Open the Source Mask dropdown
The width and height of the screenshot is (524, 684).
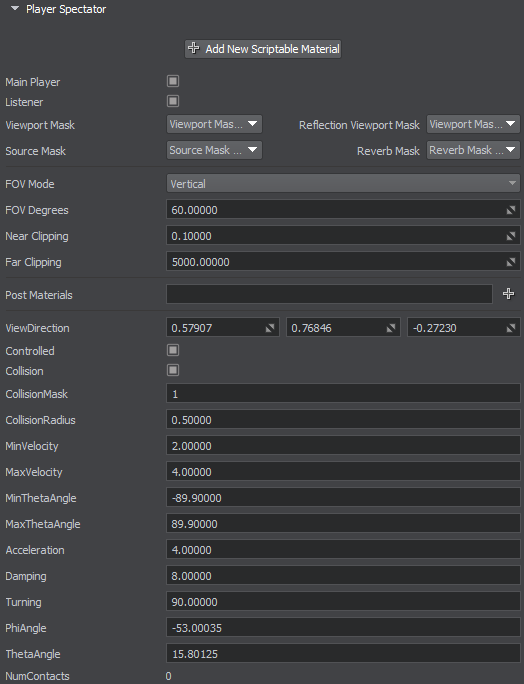(x=214, y=150)
